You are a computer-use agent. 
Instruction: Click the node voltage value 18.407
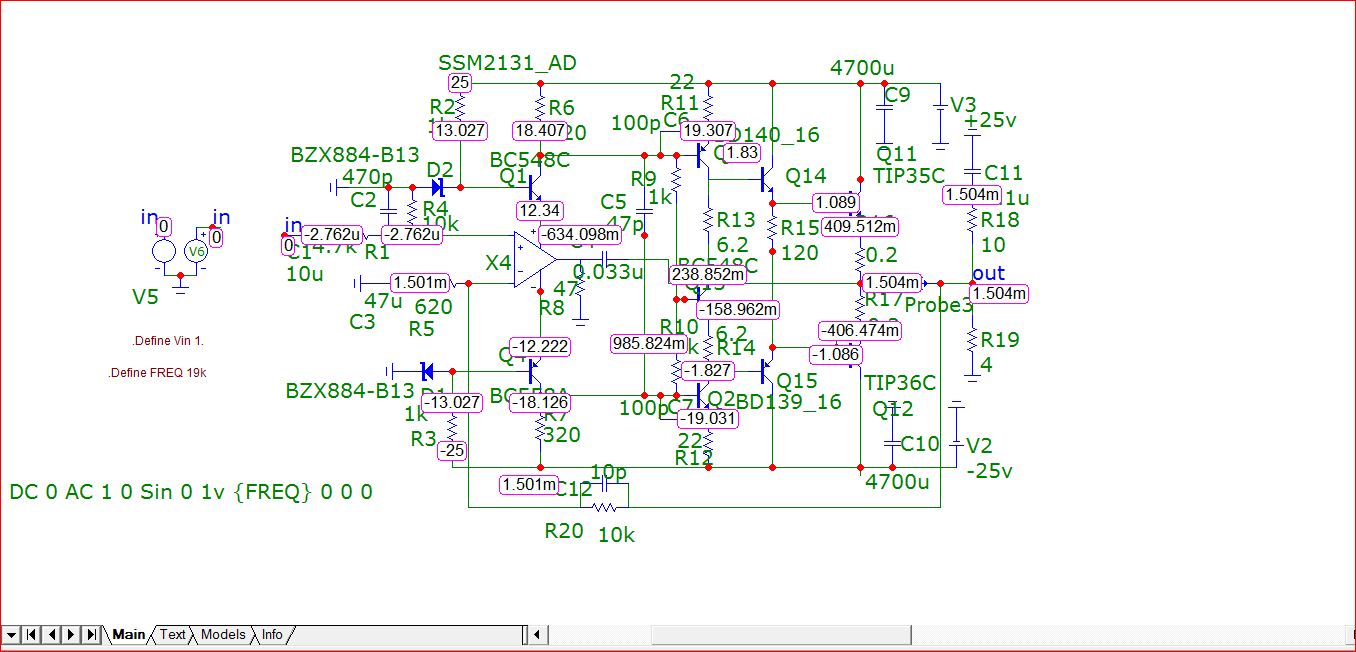pyautogui.click(x=539, y=130)
